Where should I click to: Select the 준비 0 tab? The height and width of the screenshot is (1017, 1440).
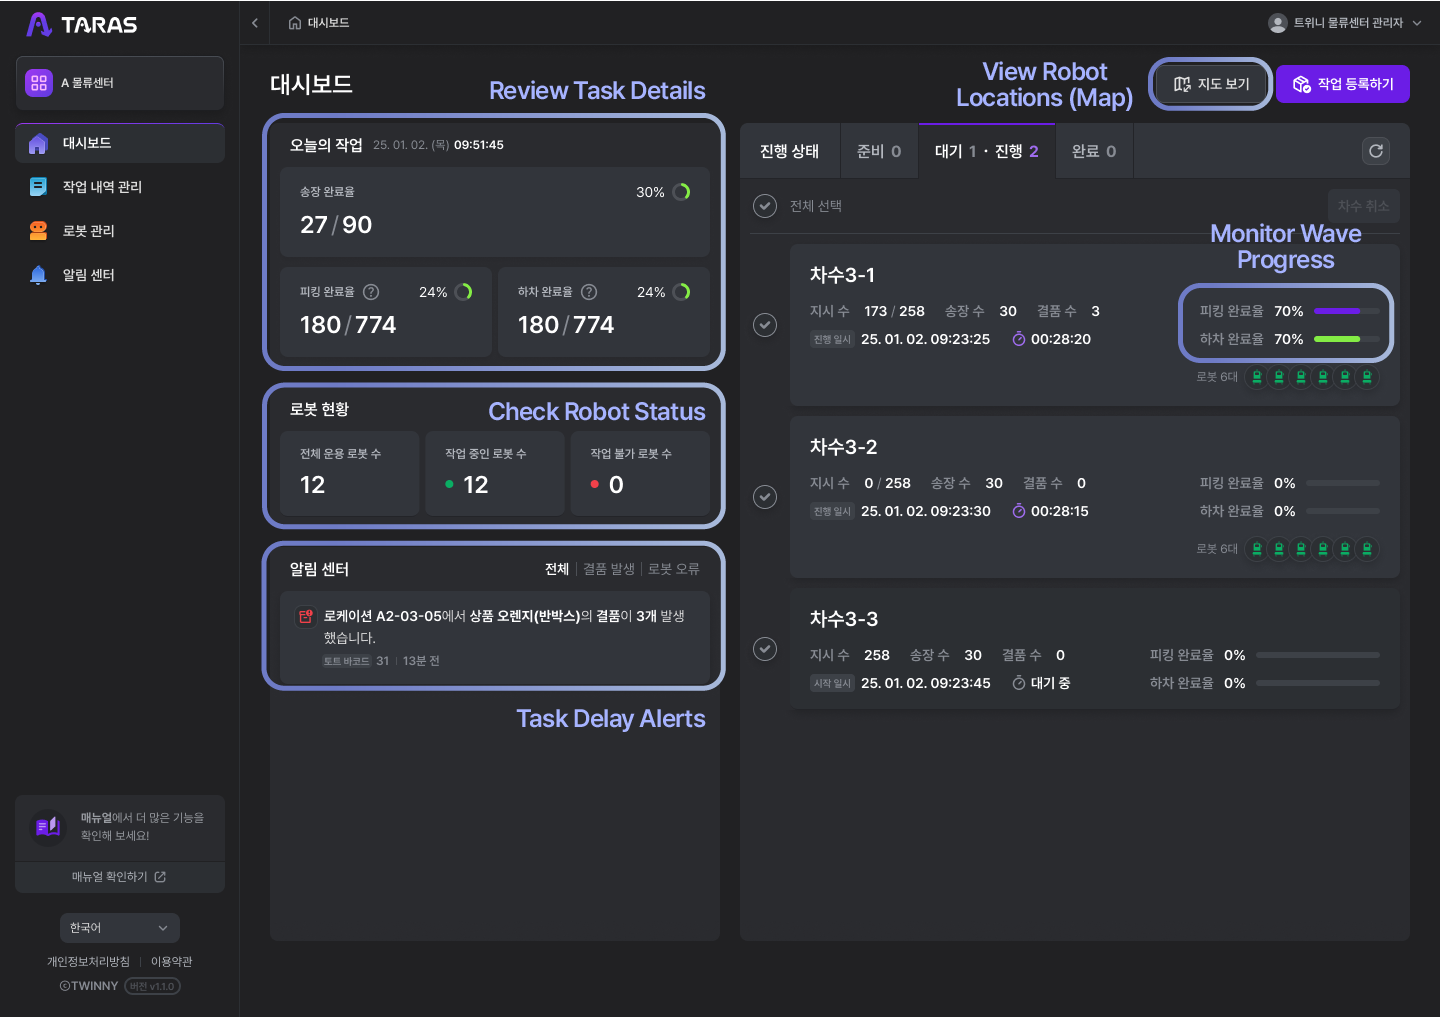click(879, 151)
